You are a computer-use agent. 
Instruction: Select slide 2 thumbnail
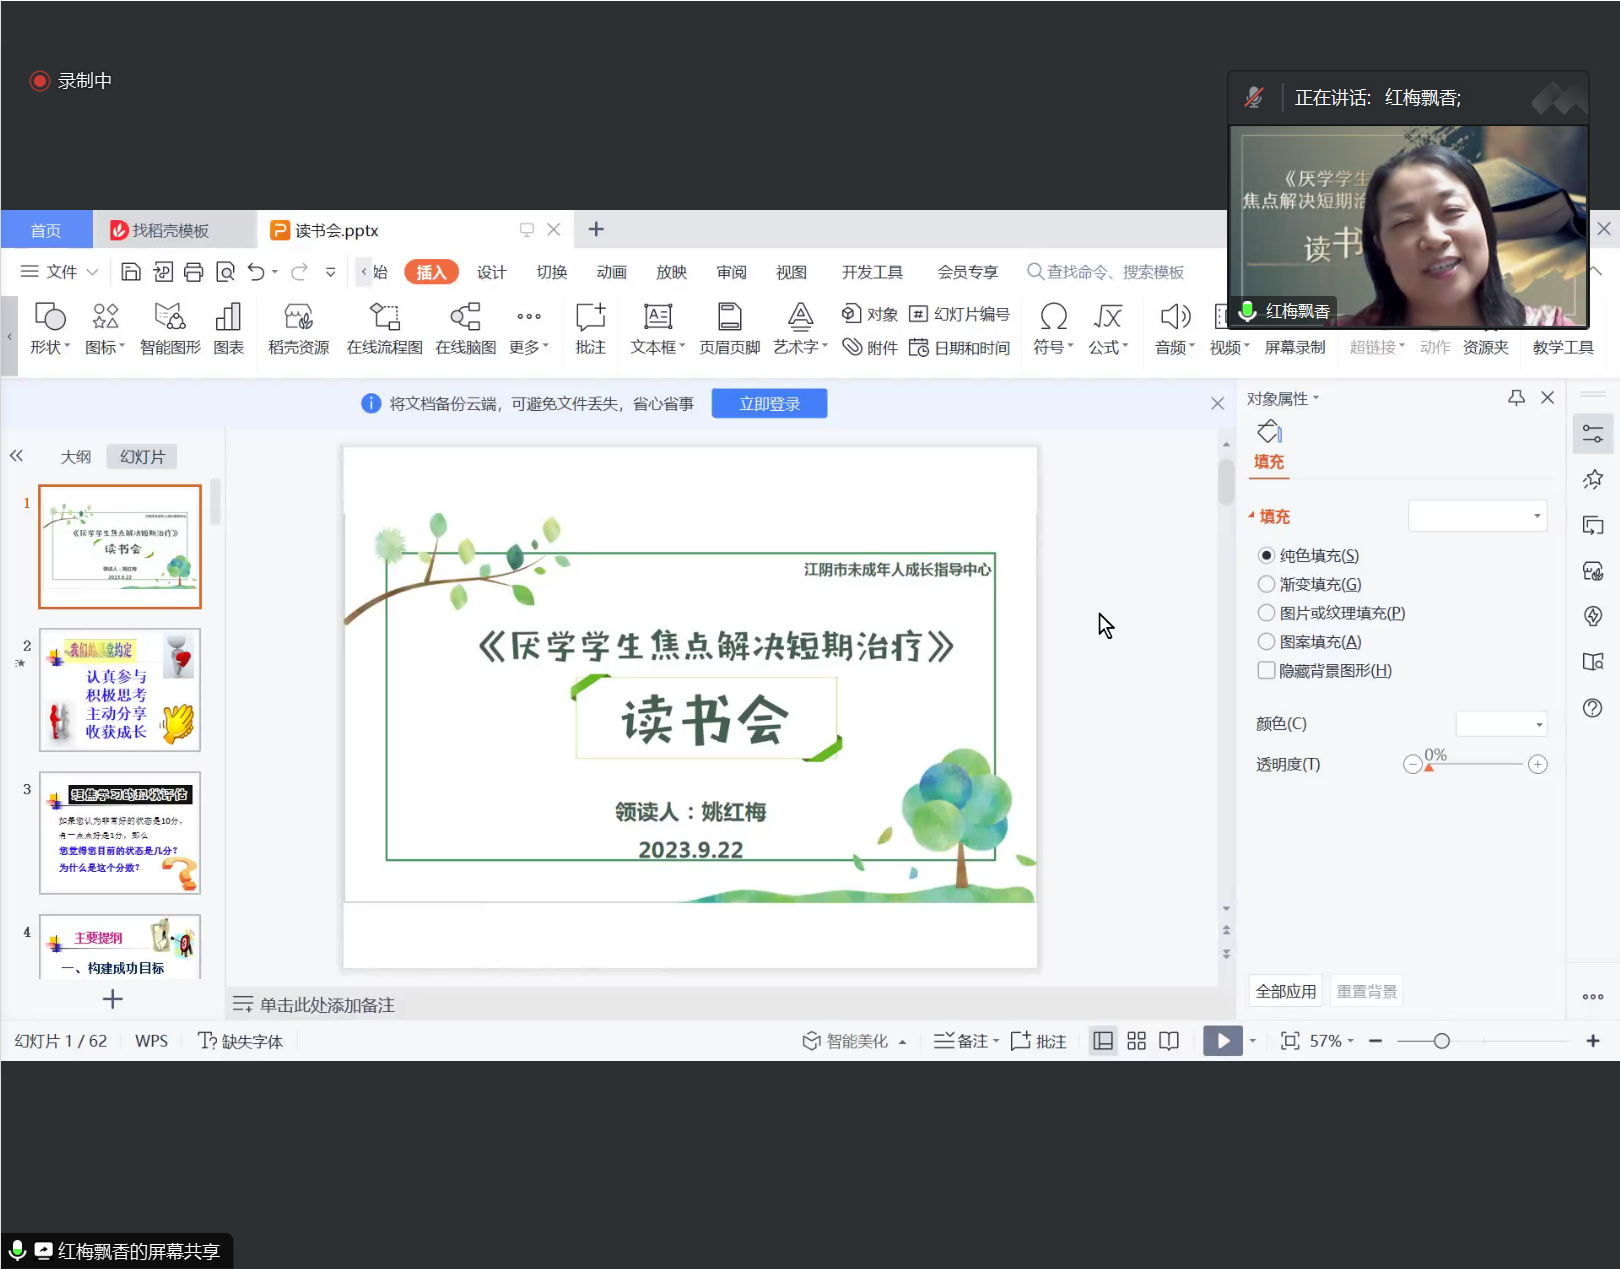[x=120, y=690]
